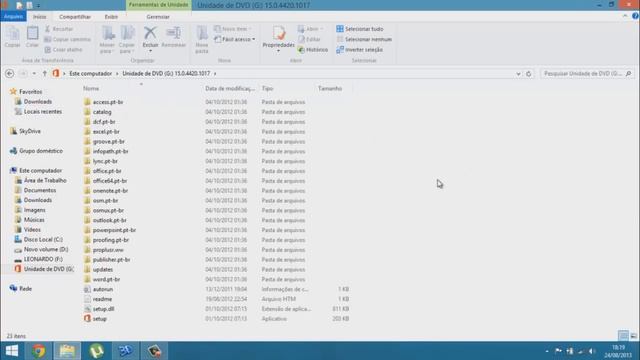Click the Selecionar nenhum option

pyautogui.click(x=364, y=39)
